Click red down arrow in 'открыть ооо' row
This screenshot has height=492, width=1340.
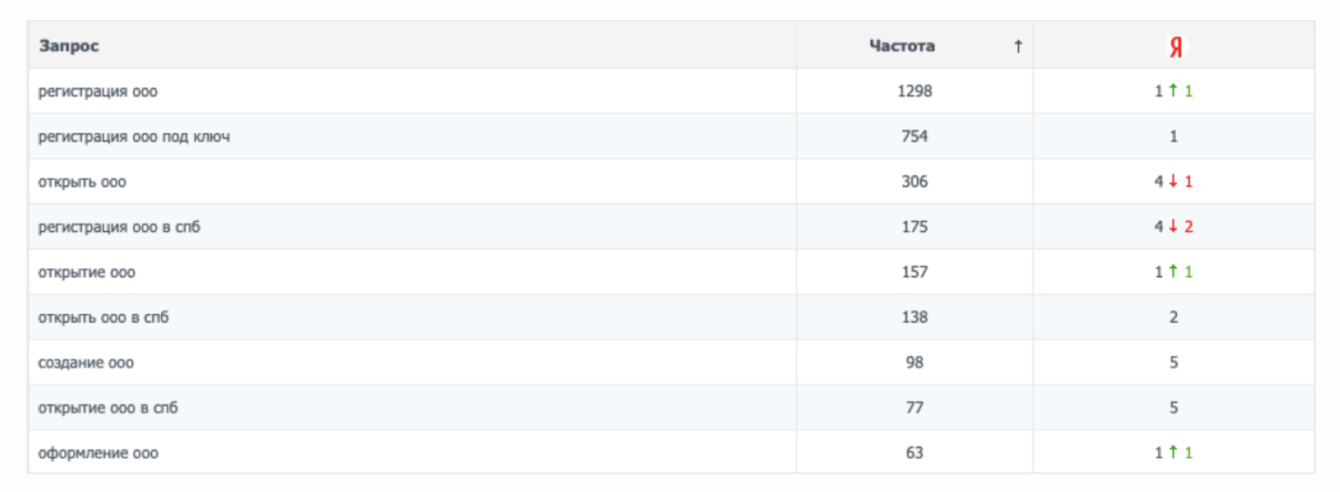point(1173,182)
